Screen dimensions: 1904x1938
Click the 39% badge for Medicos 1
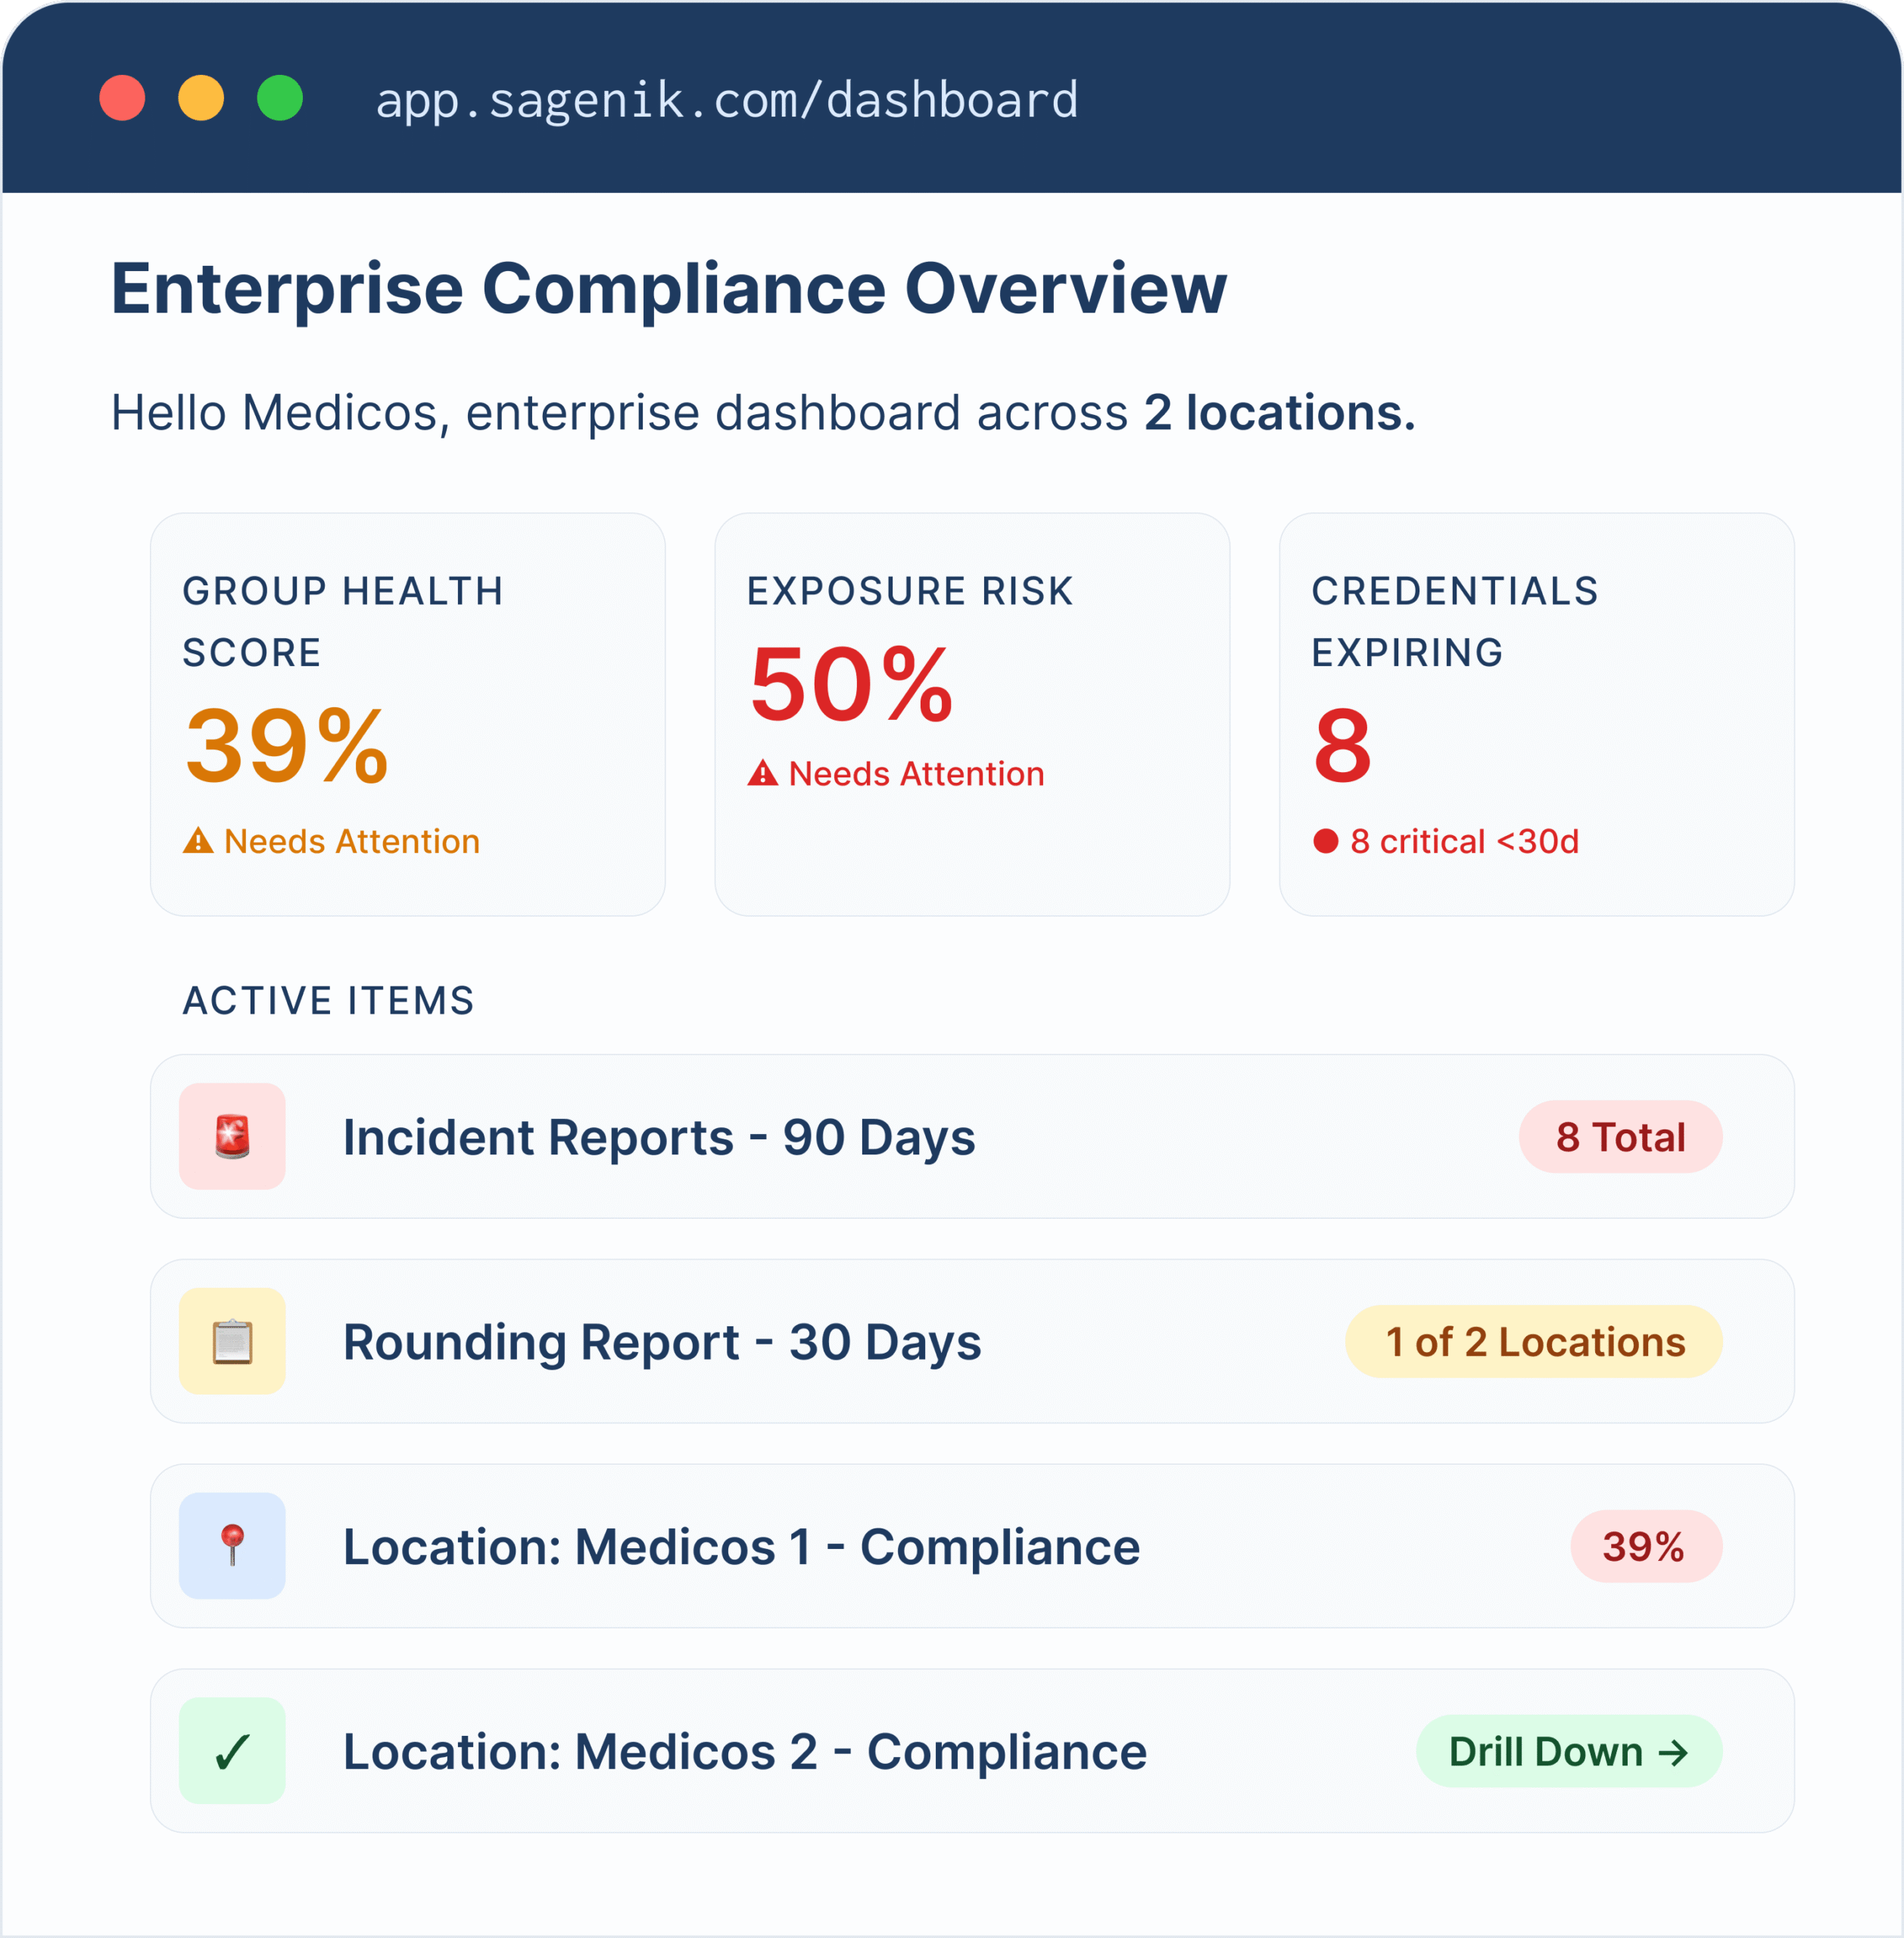1645,1546
